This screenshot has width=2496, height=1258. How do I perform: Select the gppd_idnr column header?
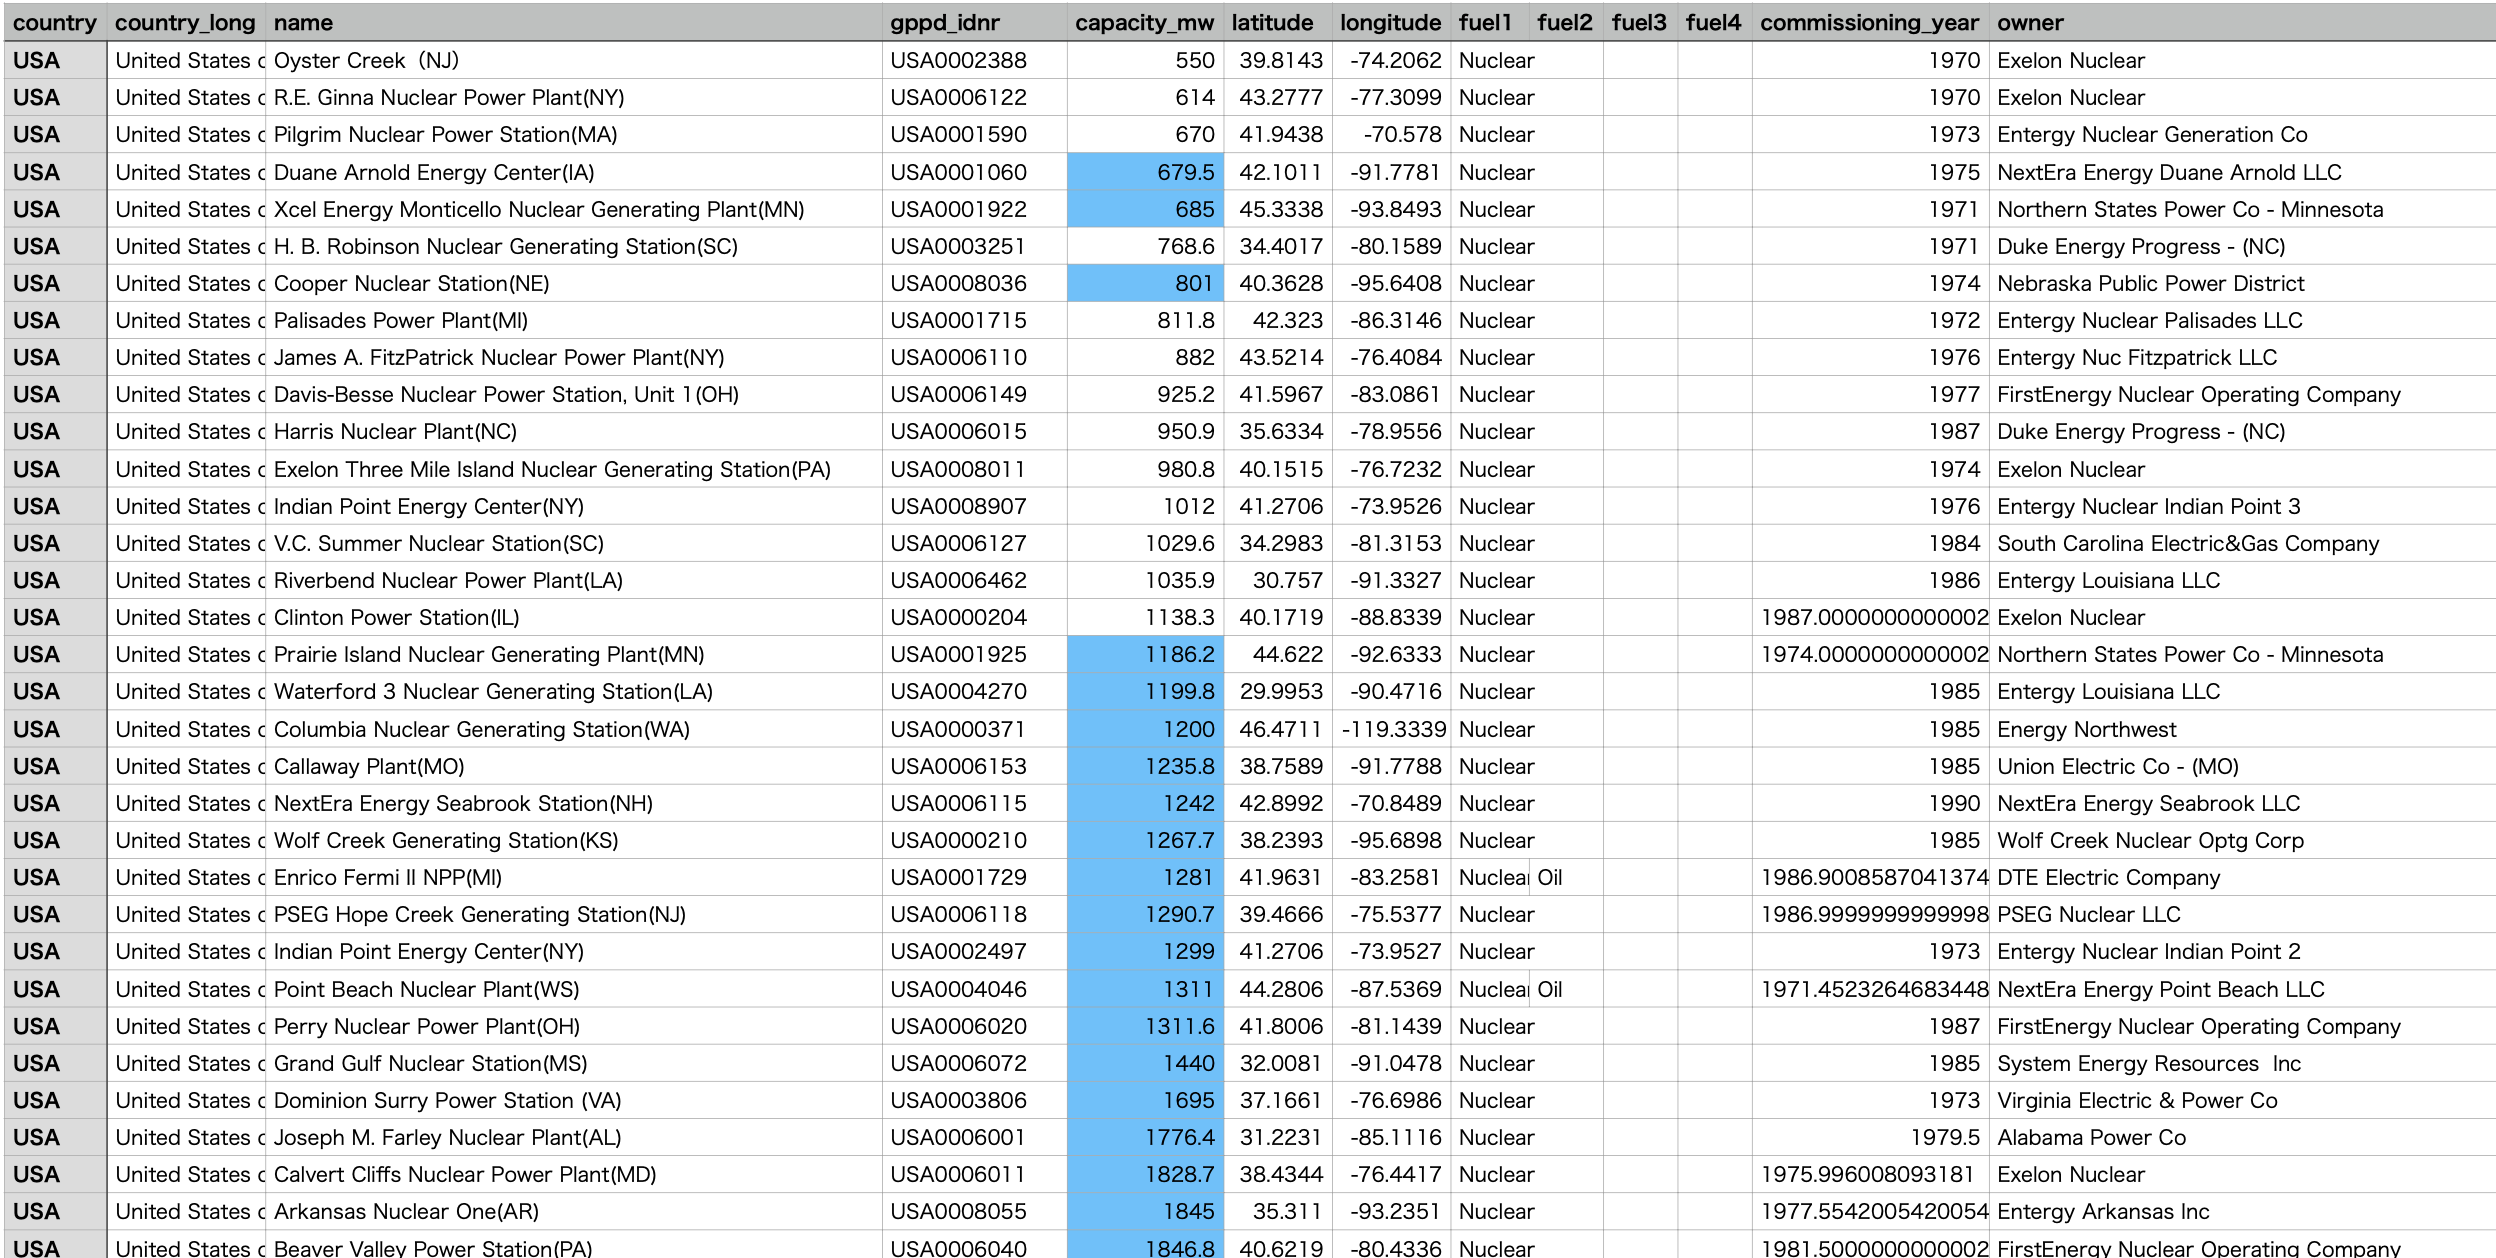pos(944,22)
